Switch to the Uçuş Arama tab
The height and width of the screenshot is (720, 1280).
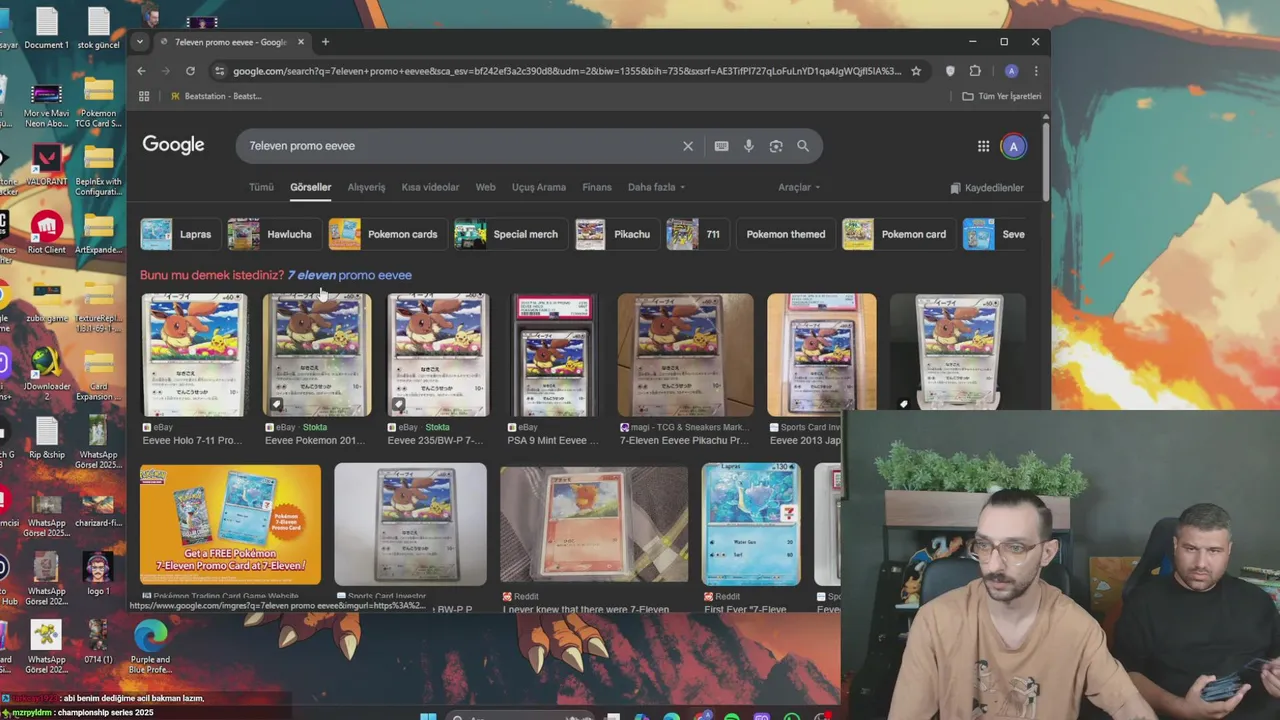[x=539, y=187]
